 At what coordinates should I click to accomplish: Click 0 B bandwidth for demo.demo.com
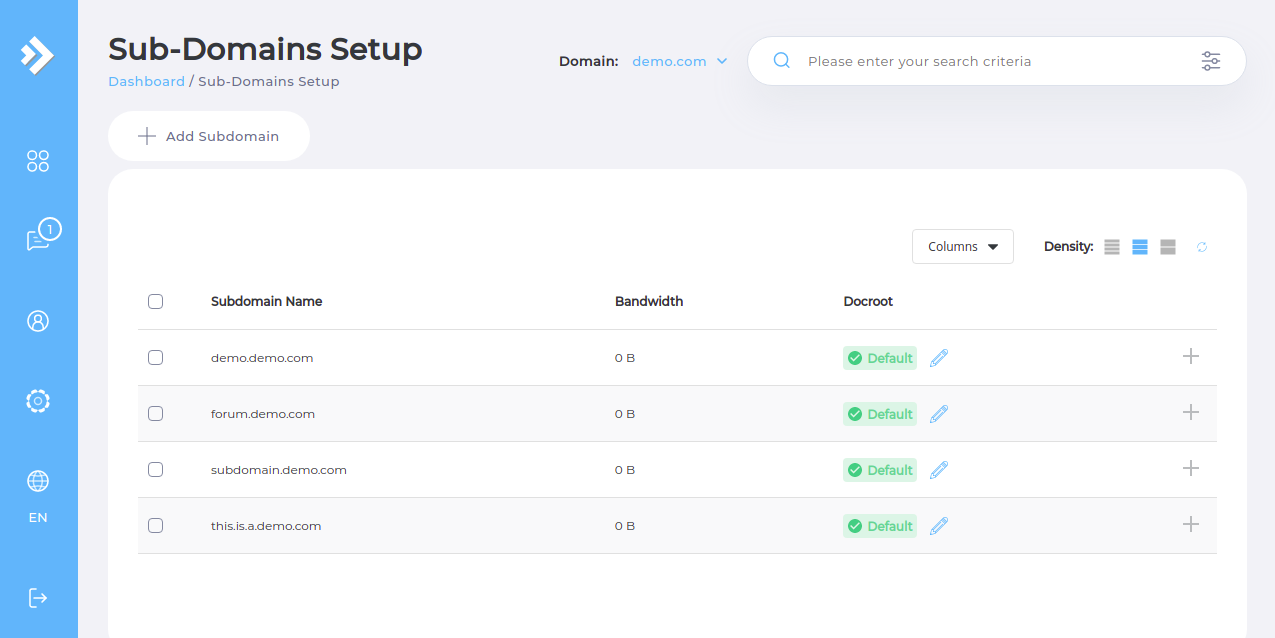coord(625,358)
